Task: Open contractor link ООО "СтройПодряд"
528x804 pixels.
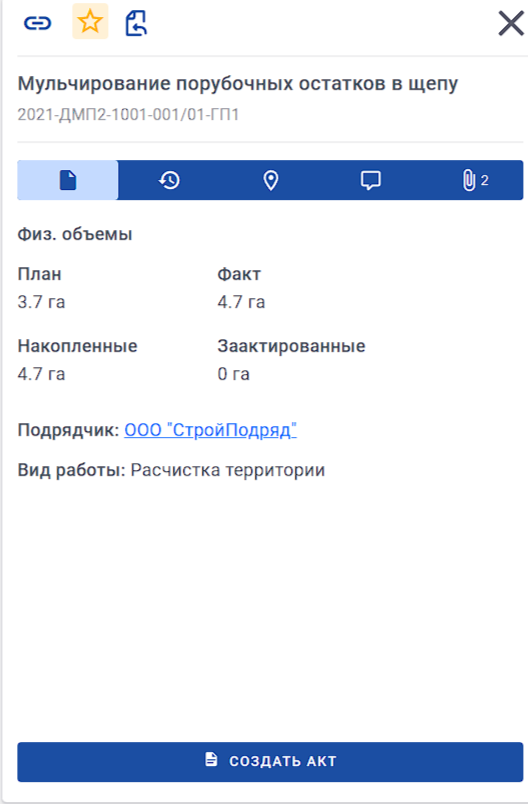Action: [x=210, y=430]
